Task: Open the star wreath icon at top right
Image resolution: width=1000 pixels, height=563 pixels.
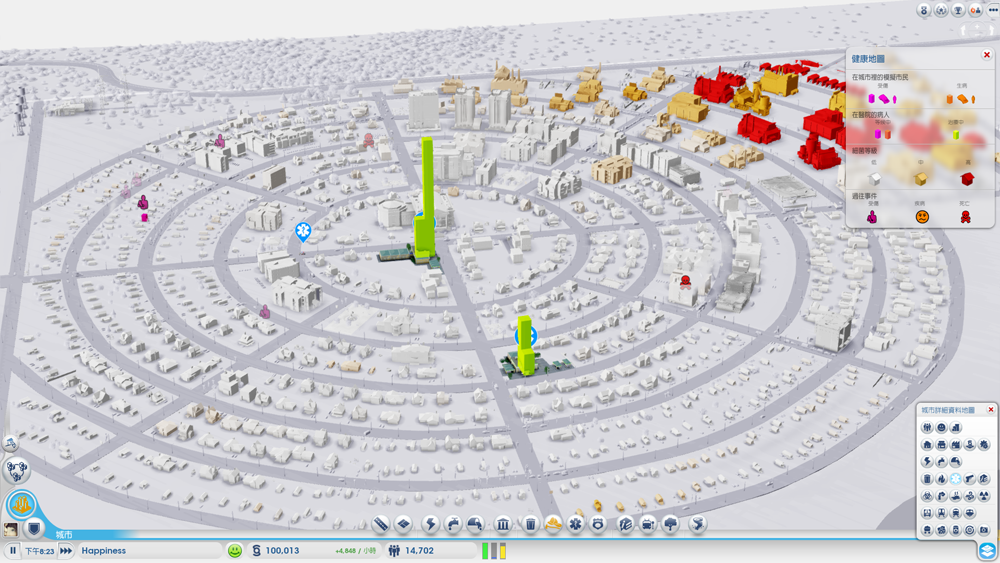Action: point(941,10)
